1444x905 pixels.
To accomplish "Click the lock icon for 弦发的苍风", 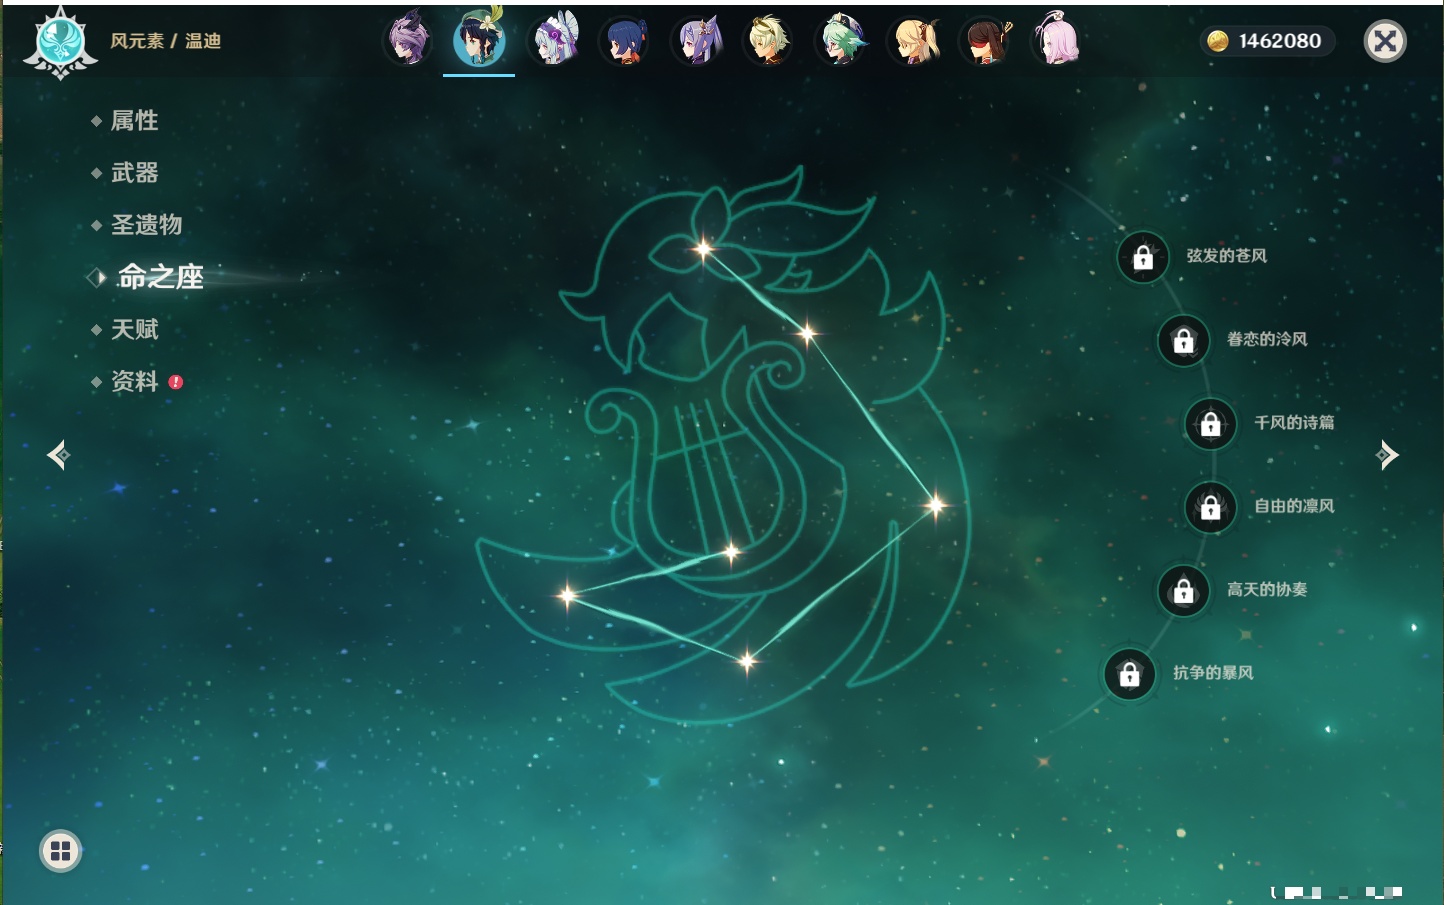I will (x=1143, y=258).
